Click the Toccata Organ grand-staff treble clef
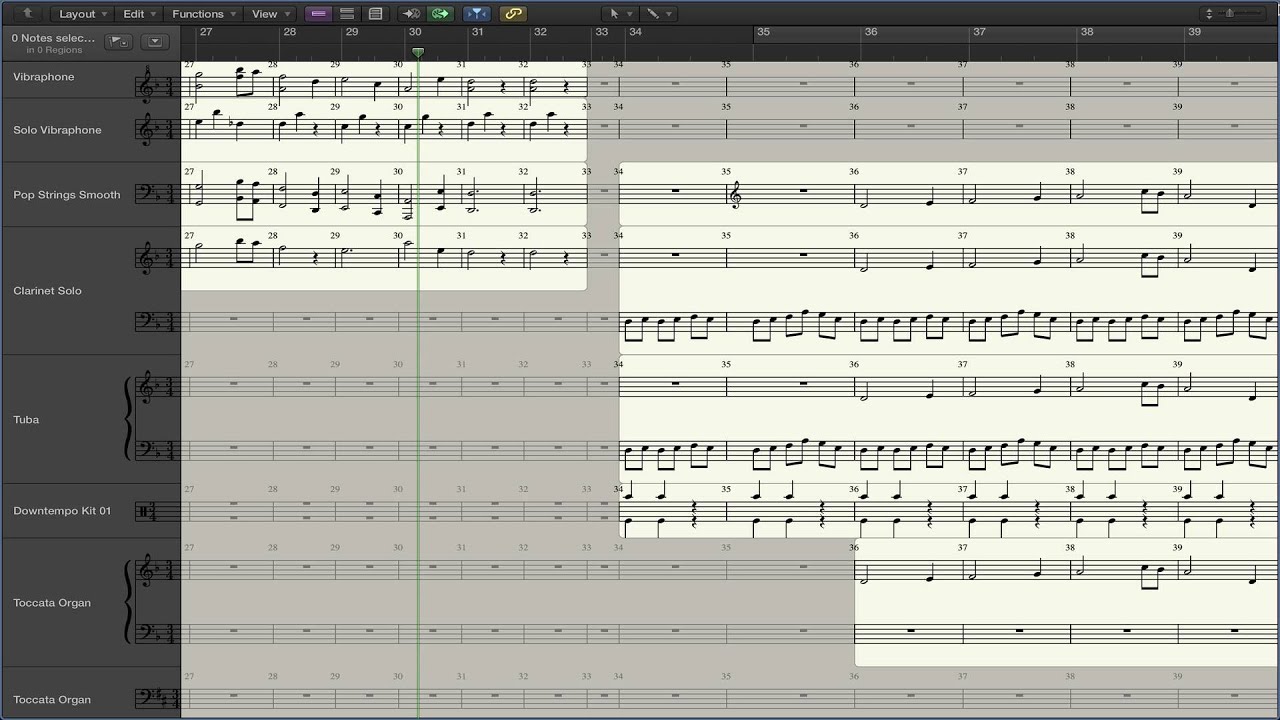 tap(146, 570)
